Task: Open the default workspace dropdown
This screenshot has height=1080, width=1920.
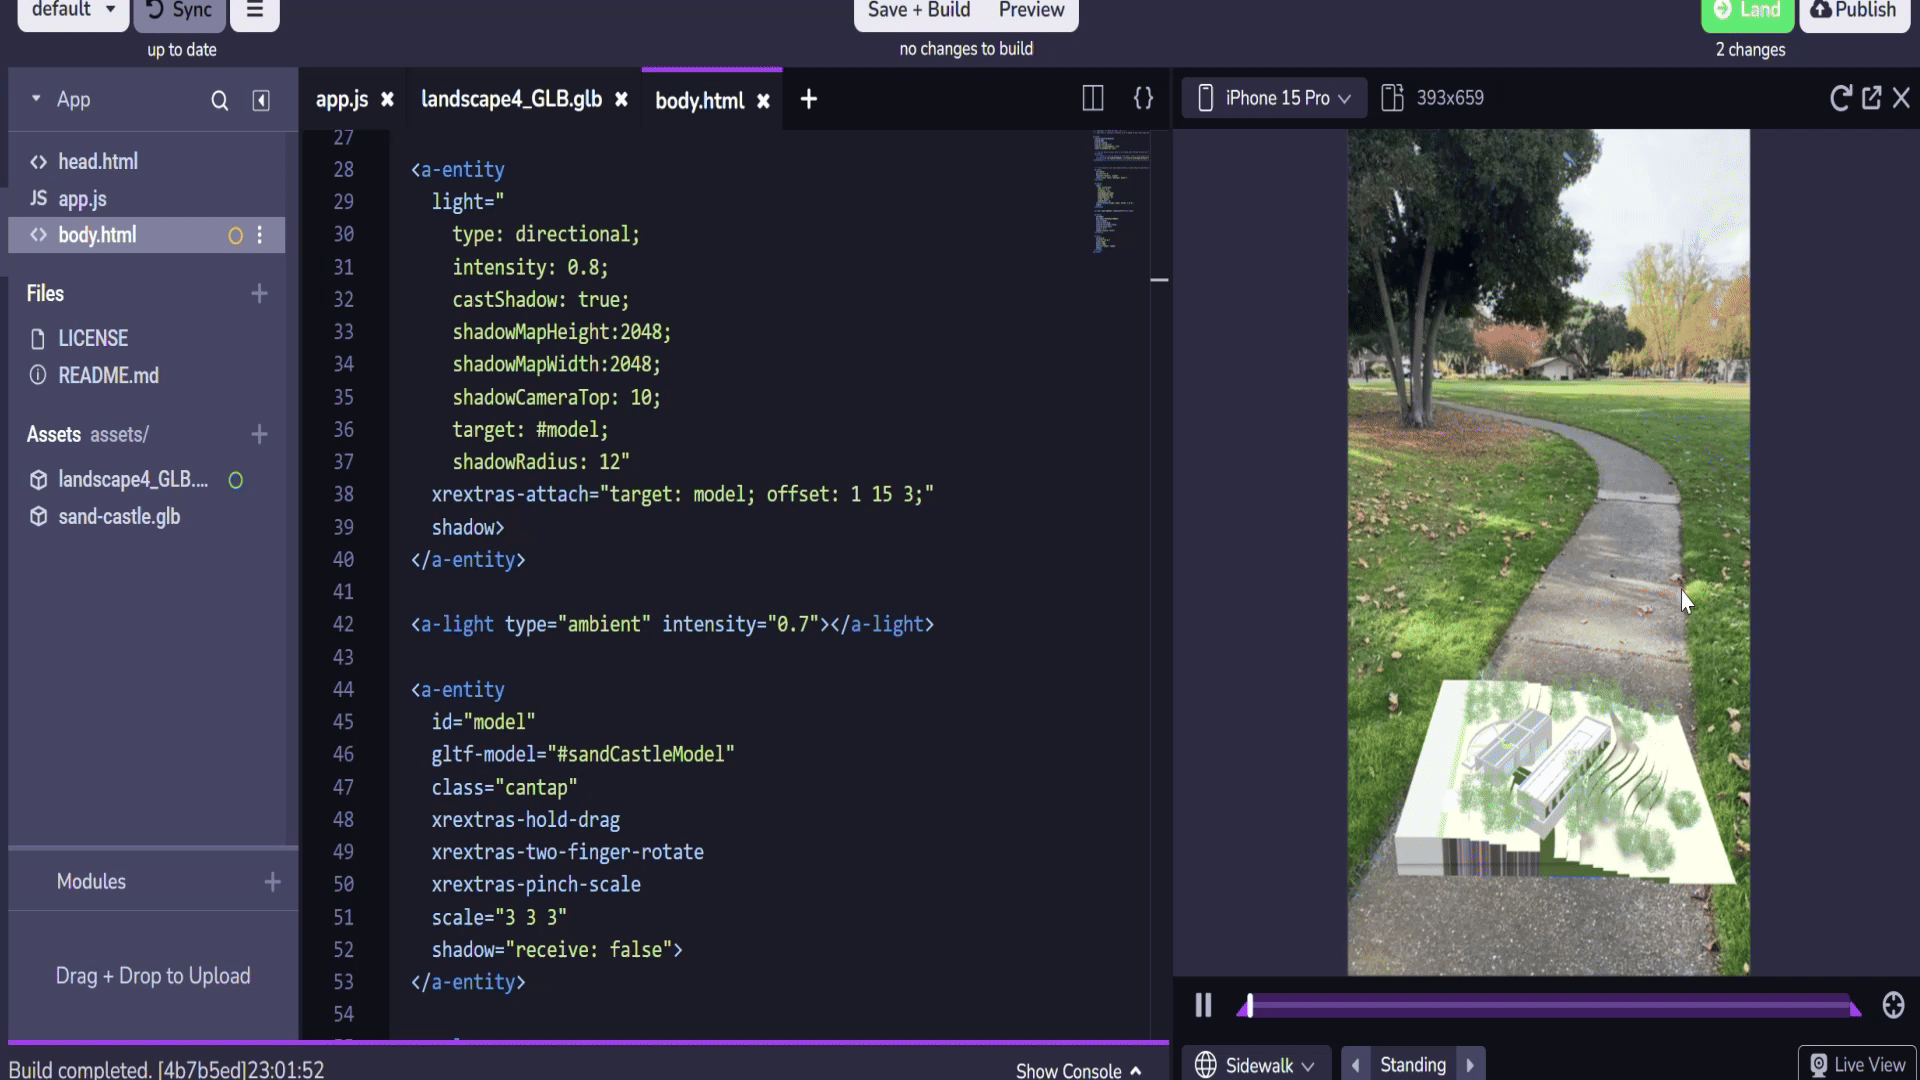Action: click(72, 12)
